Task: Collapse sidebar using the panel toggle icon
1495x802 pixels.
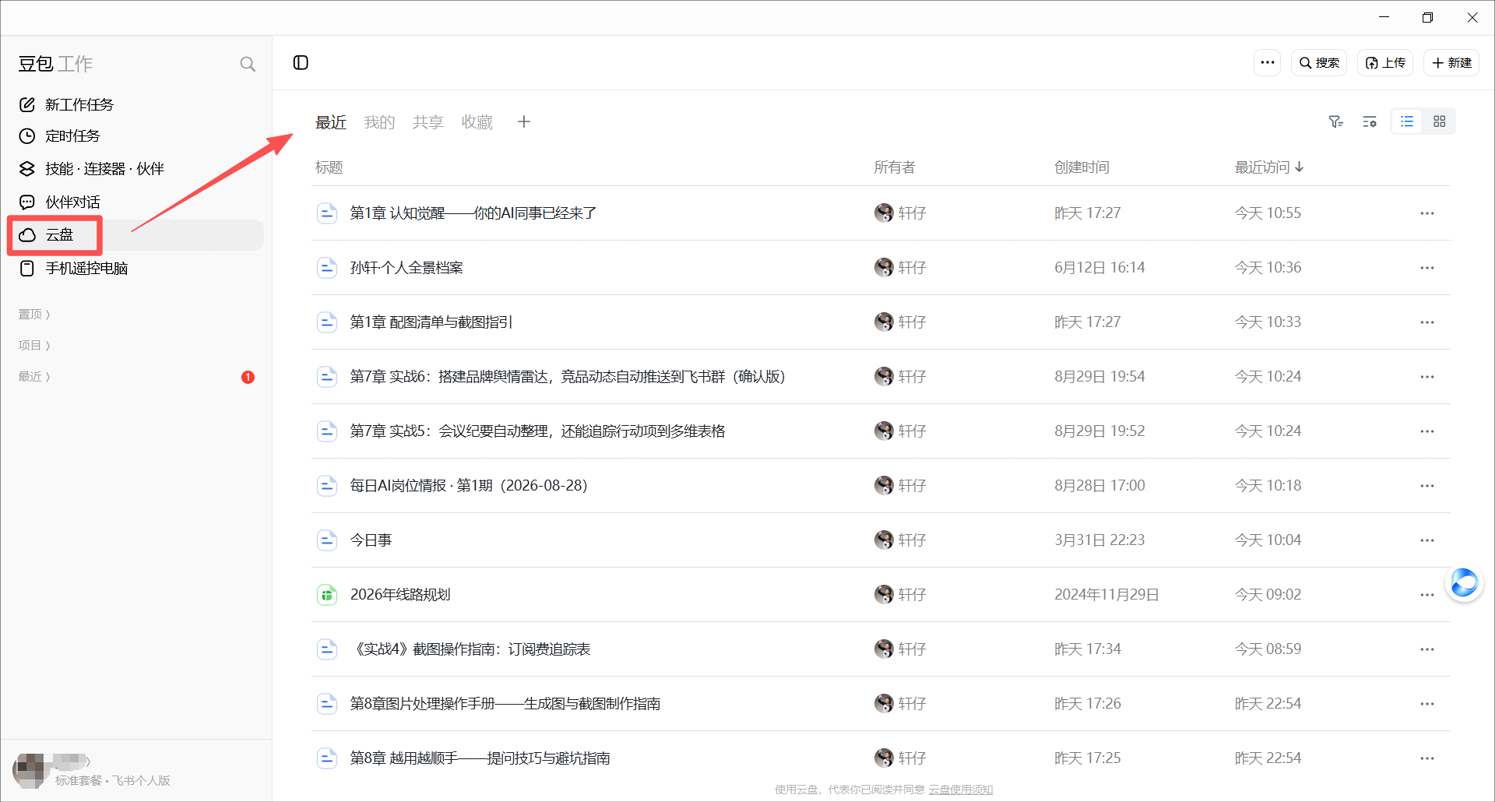Action: pyautogui.click(x=301, y=63)
